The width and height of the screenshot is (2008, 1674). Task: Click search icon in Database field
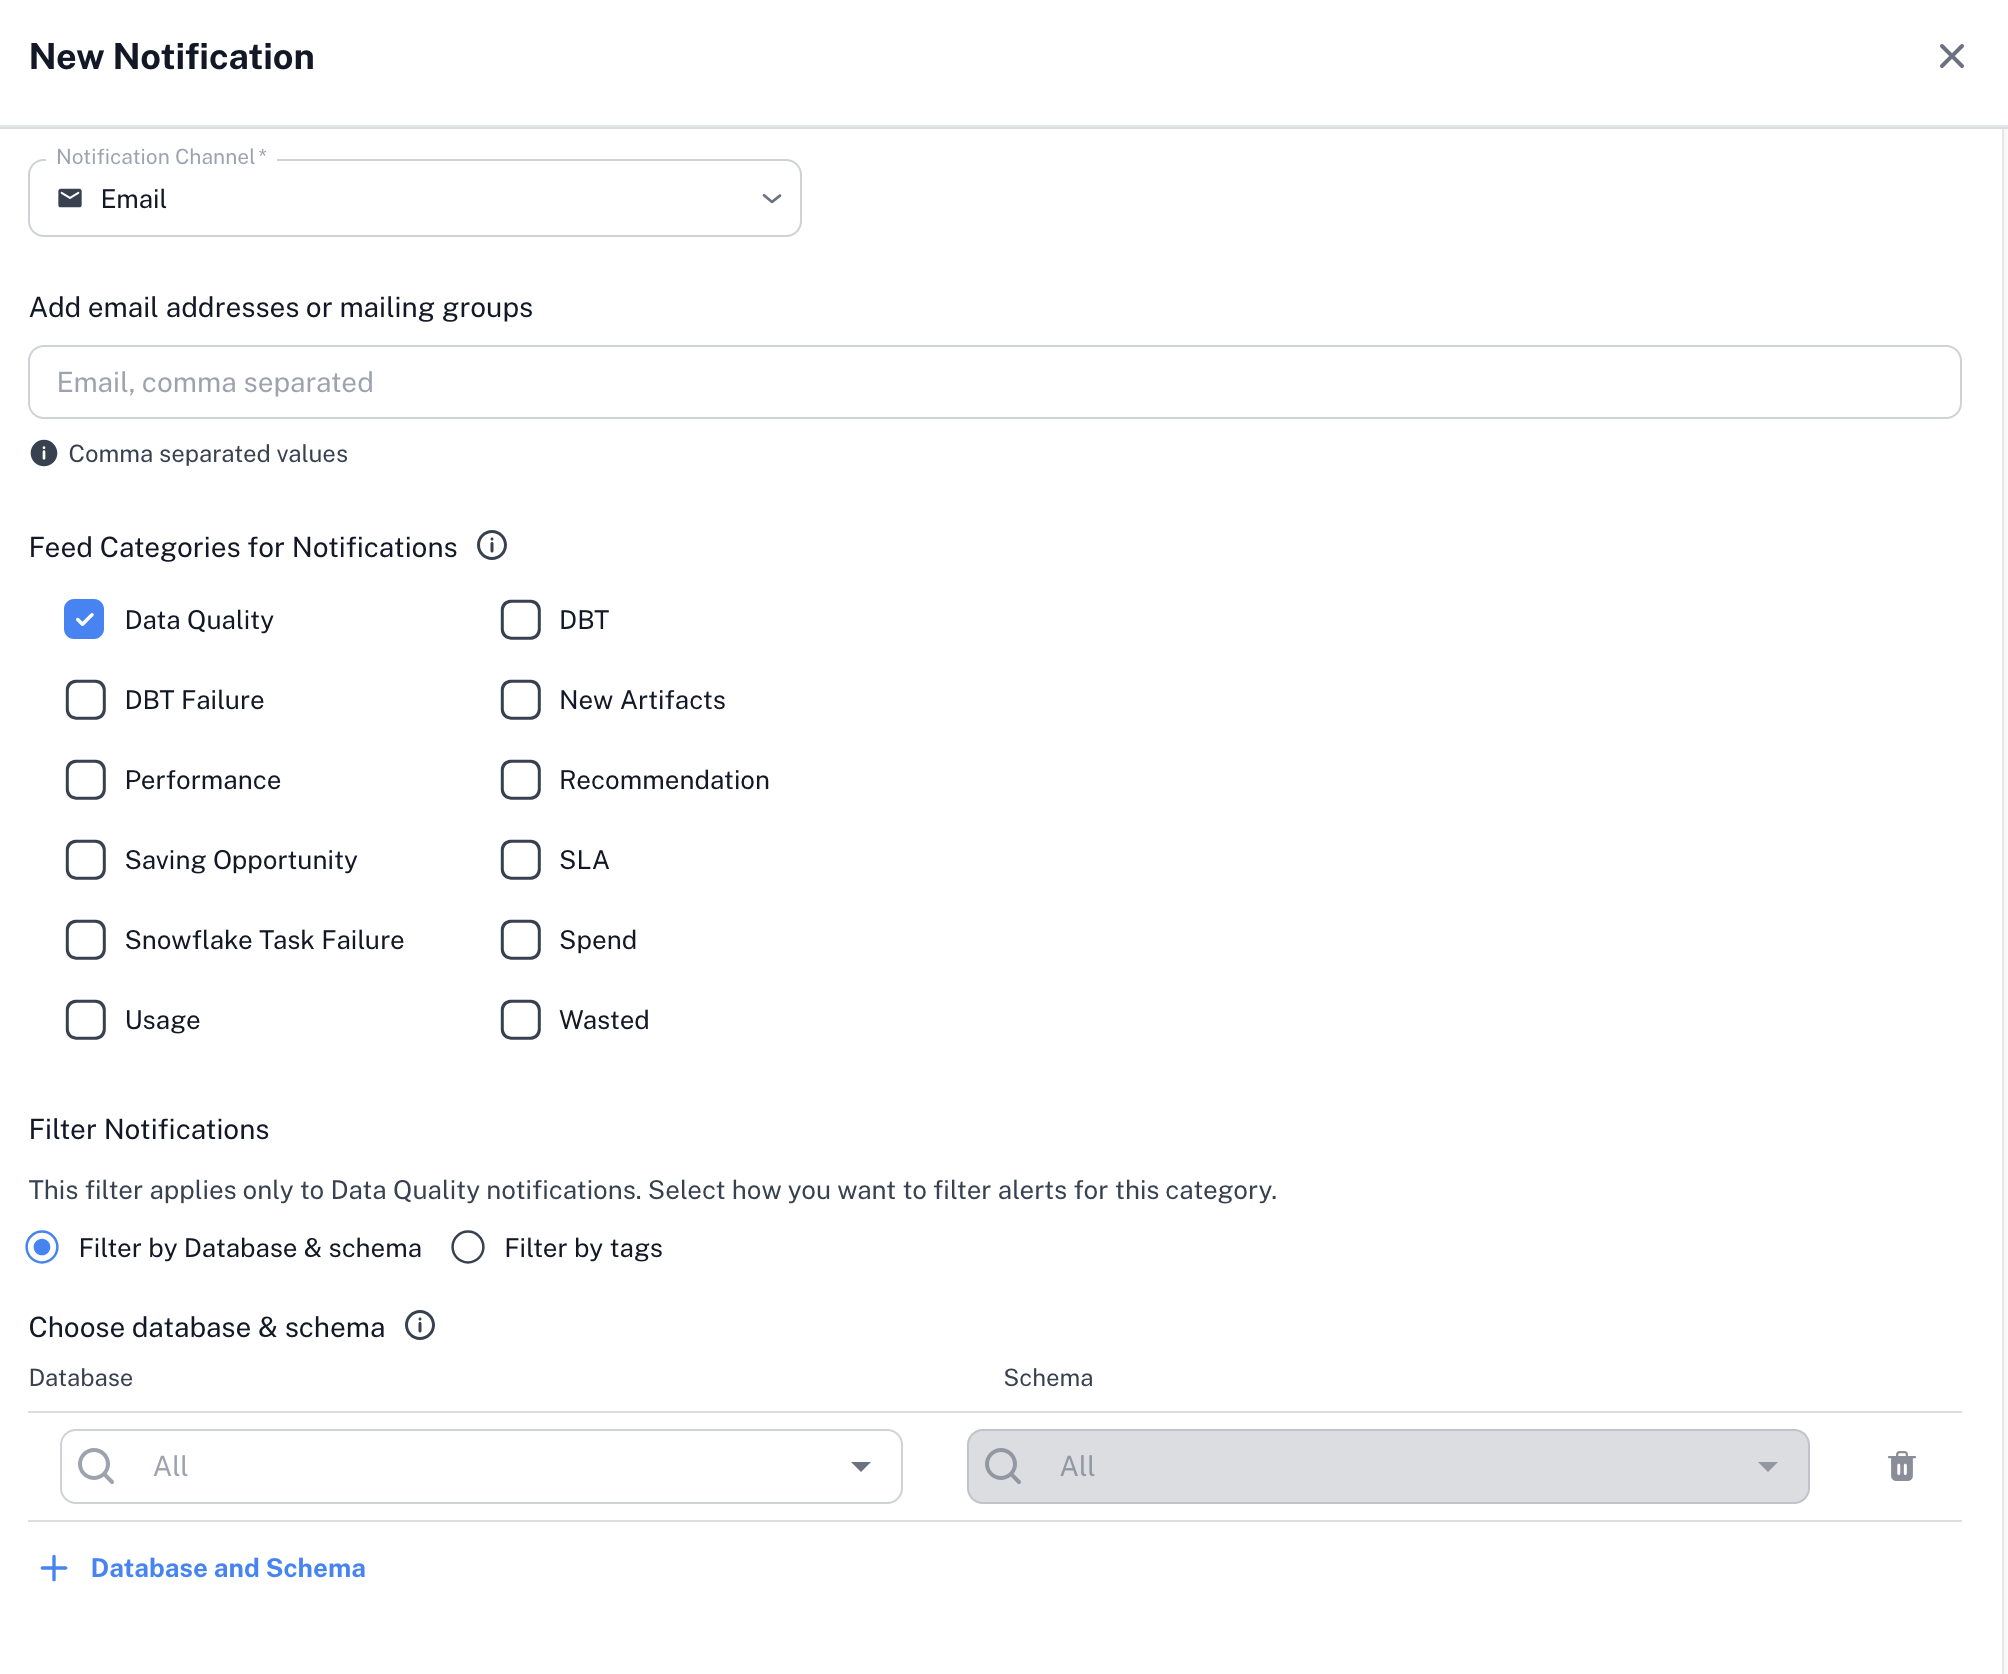[97, 1466]
